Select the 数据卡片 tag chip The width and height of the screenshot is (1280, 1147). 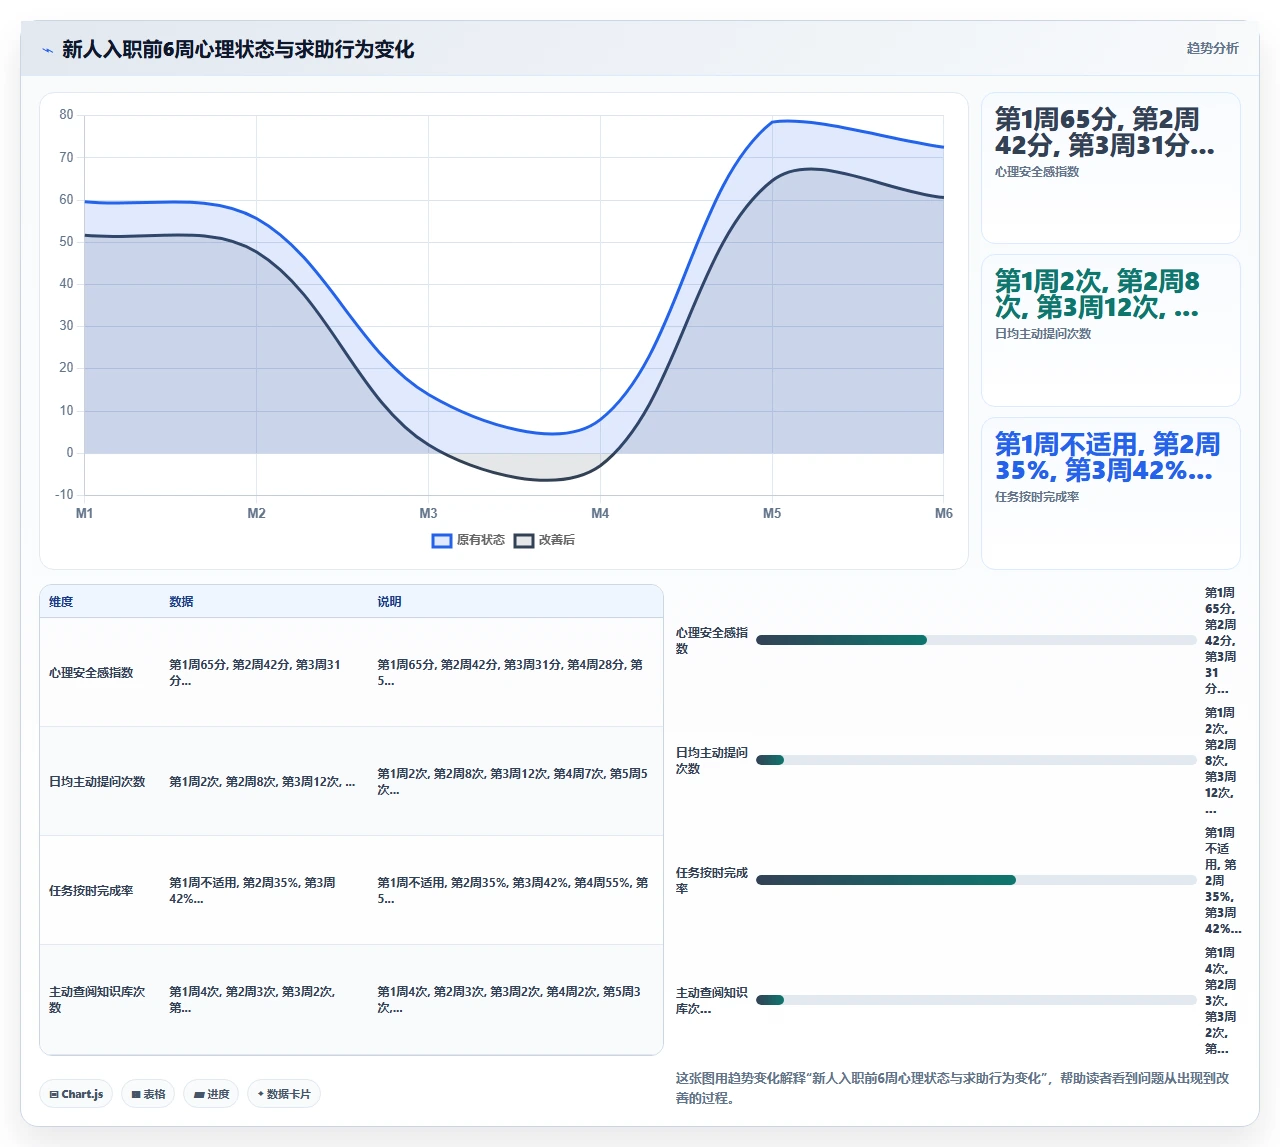tap(284, 1094)
